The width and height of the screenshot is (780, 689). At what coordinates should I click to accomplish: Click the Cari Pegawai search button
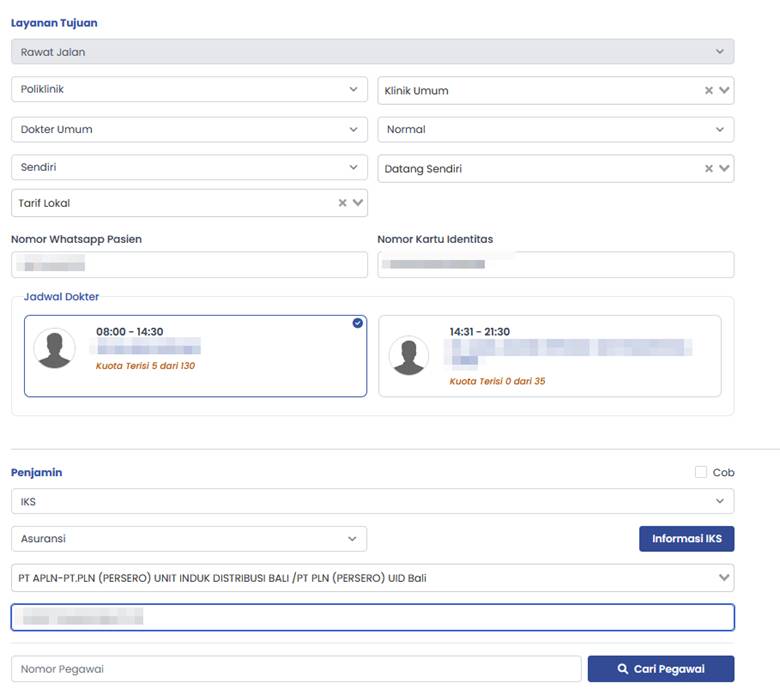(660, 669)
